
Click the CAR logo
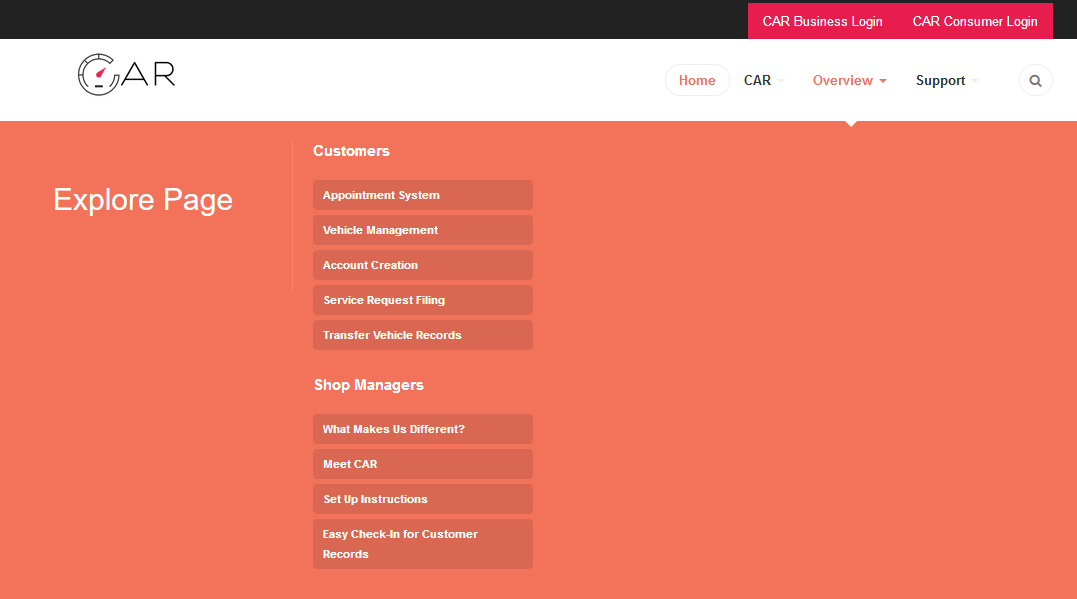point(126,74)
